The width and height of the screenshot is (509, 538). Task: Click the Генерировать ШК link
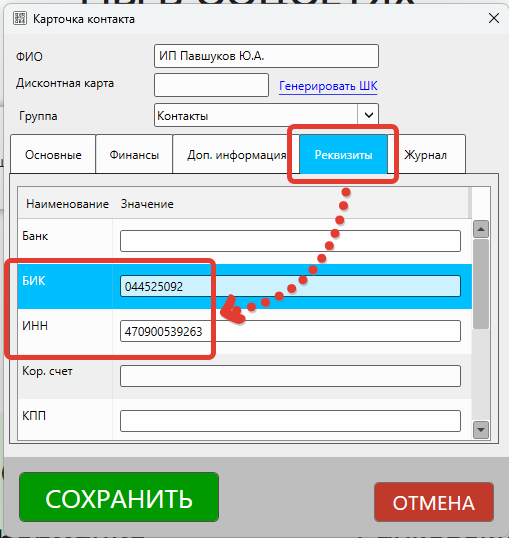point(328,86)
